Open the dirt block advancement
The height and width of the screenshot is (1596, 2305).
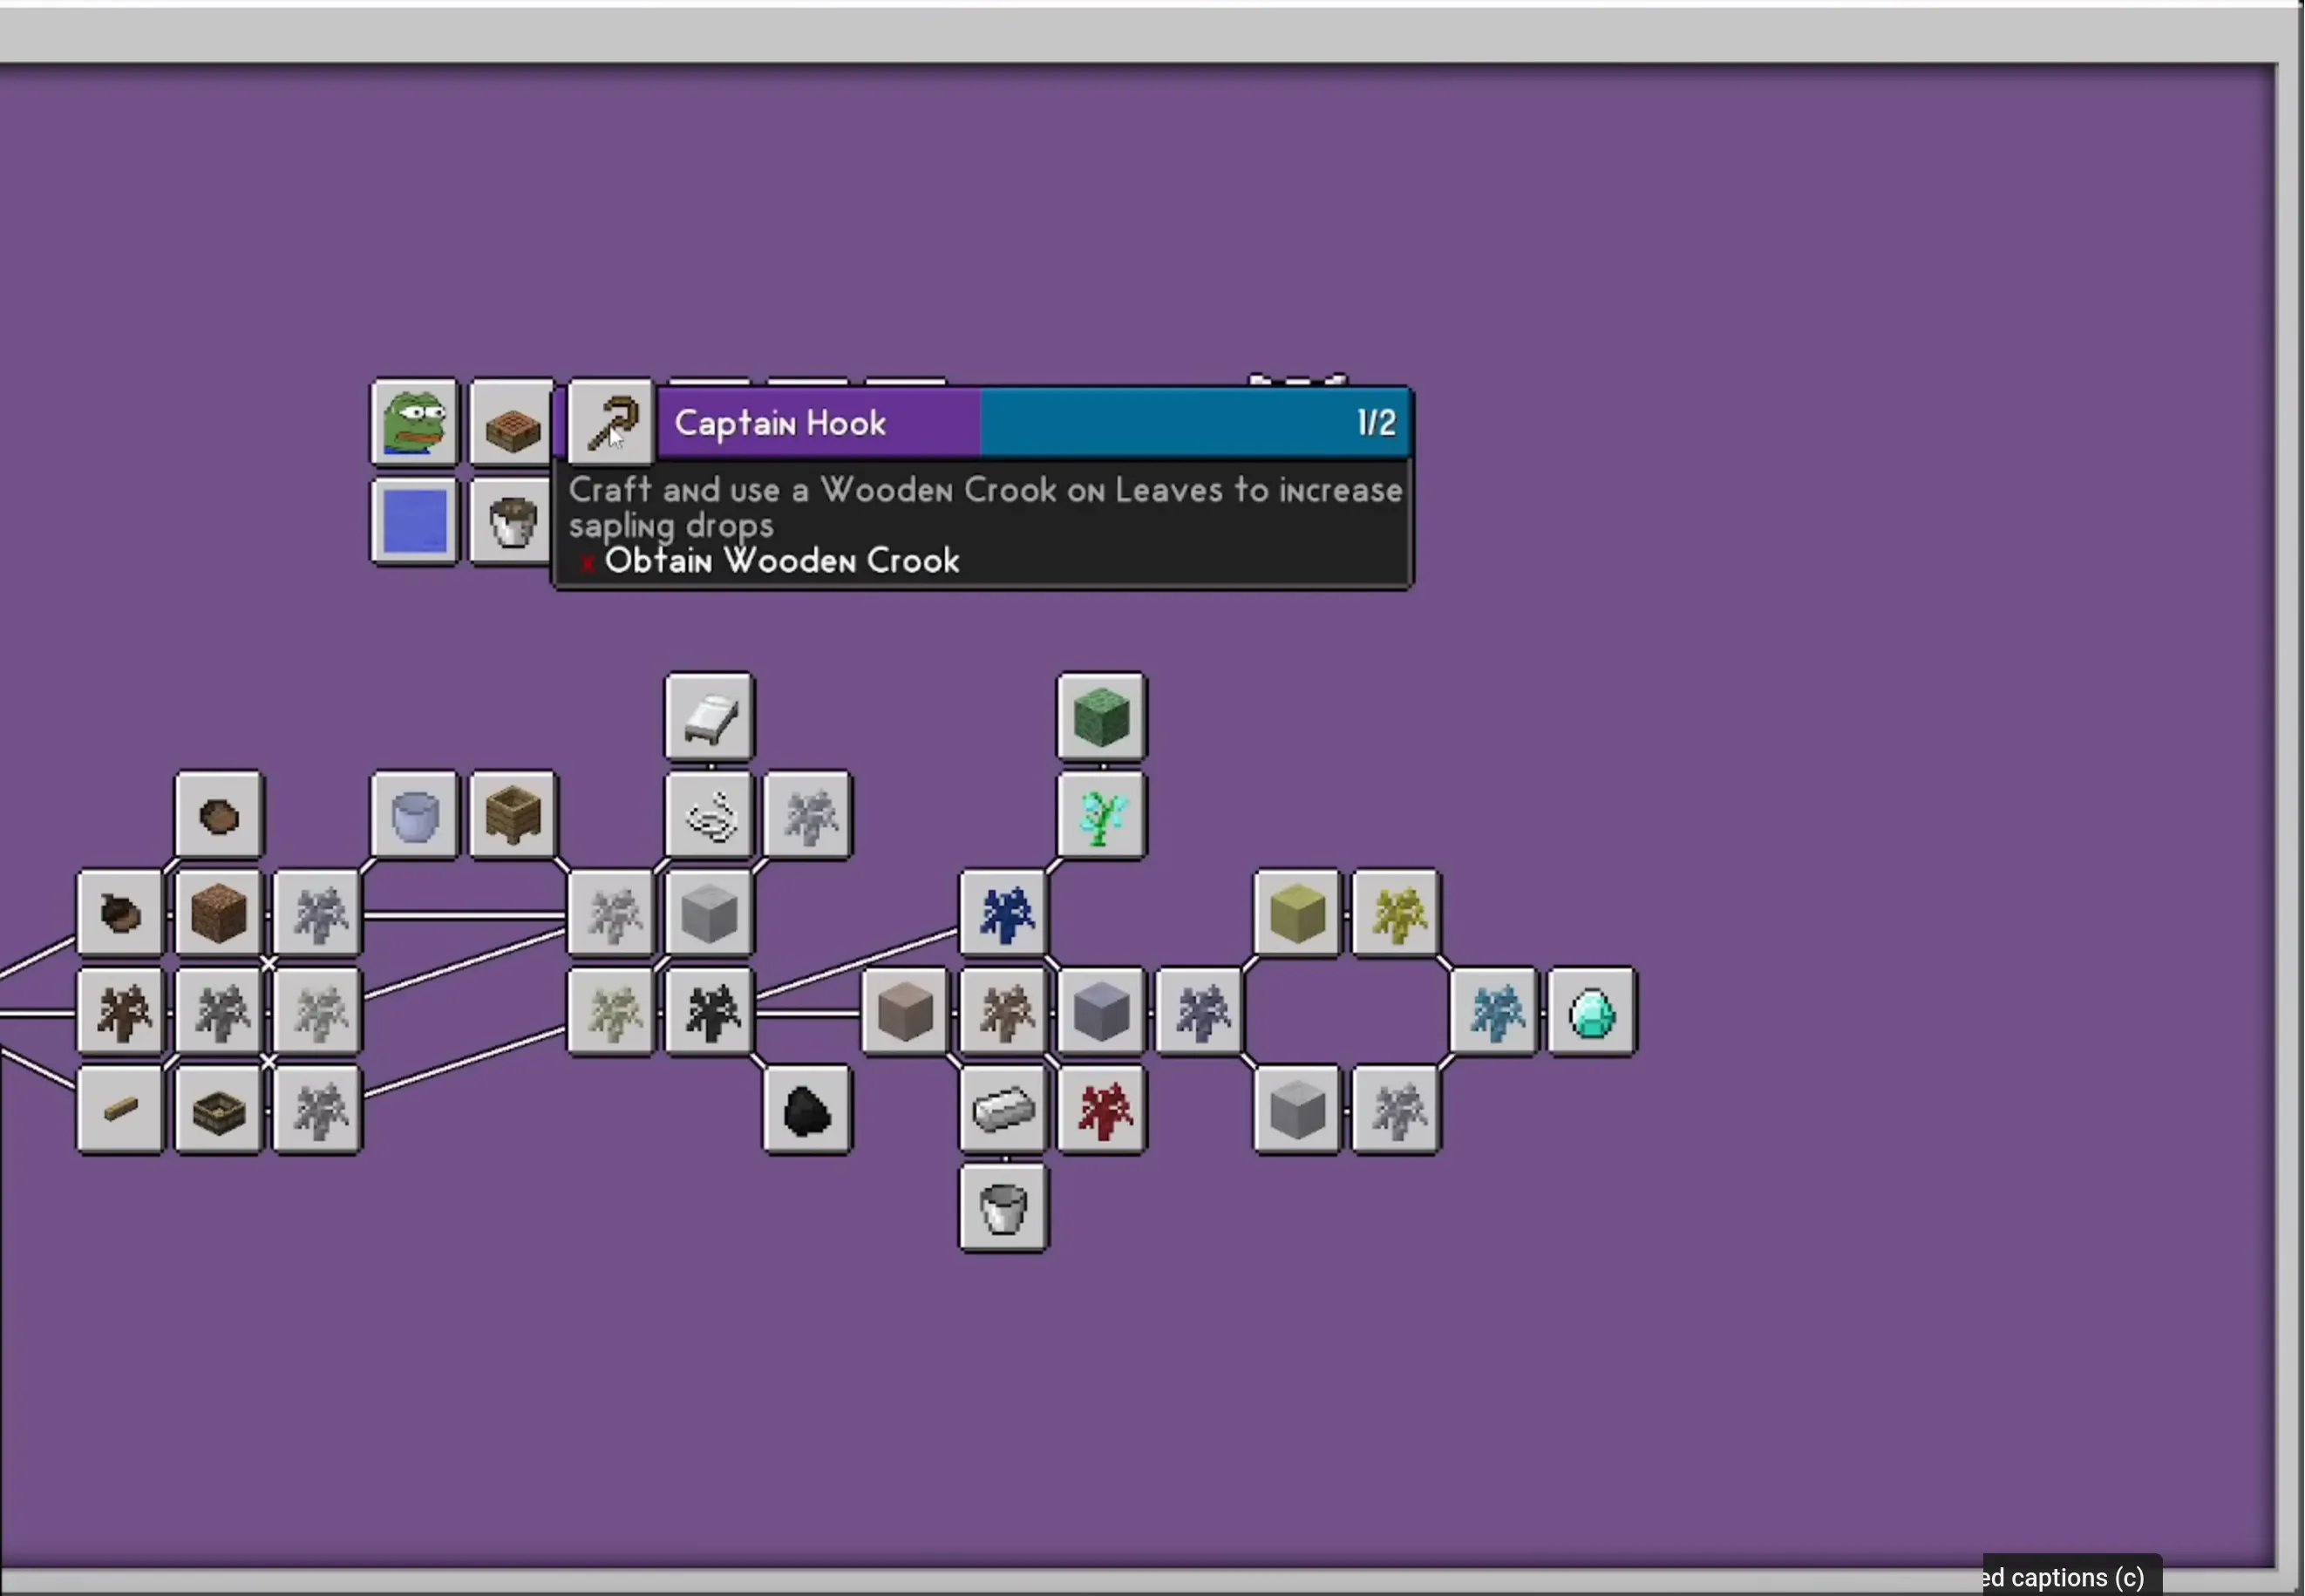click(218, 913)
